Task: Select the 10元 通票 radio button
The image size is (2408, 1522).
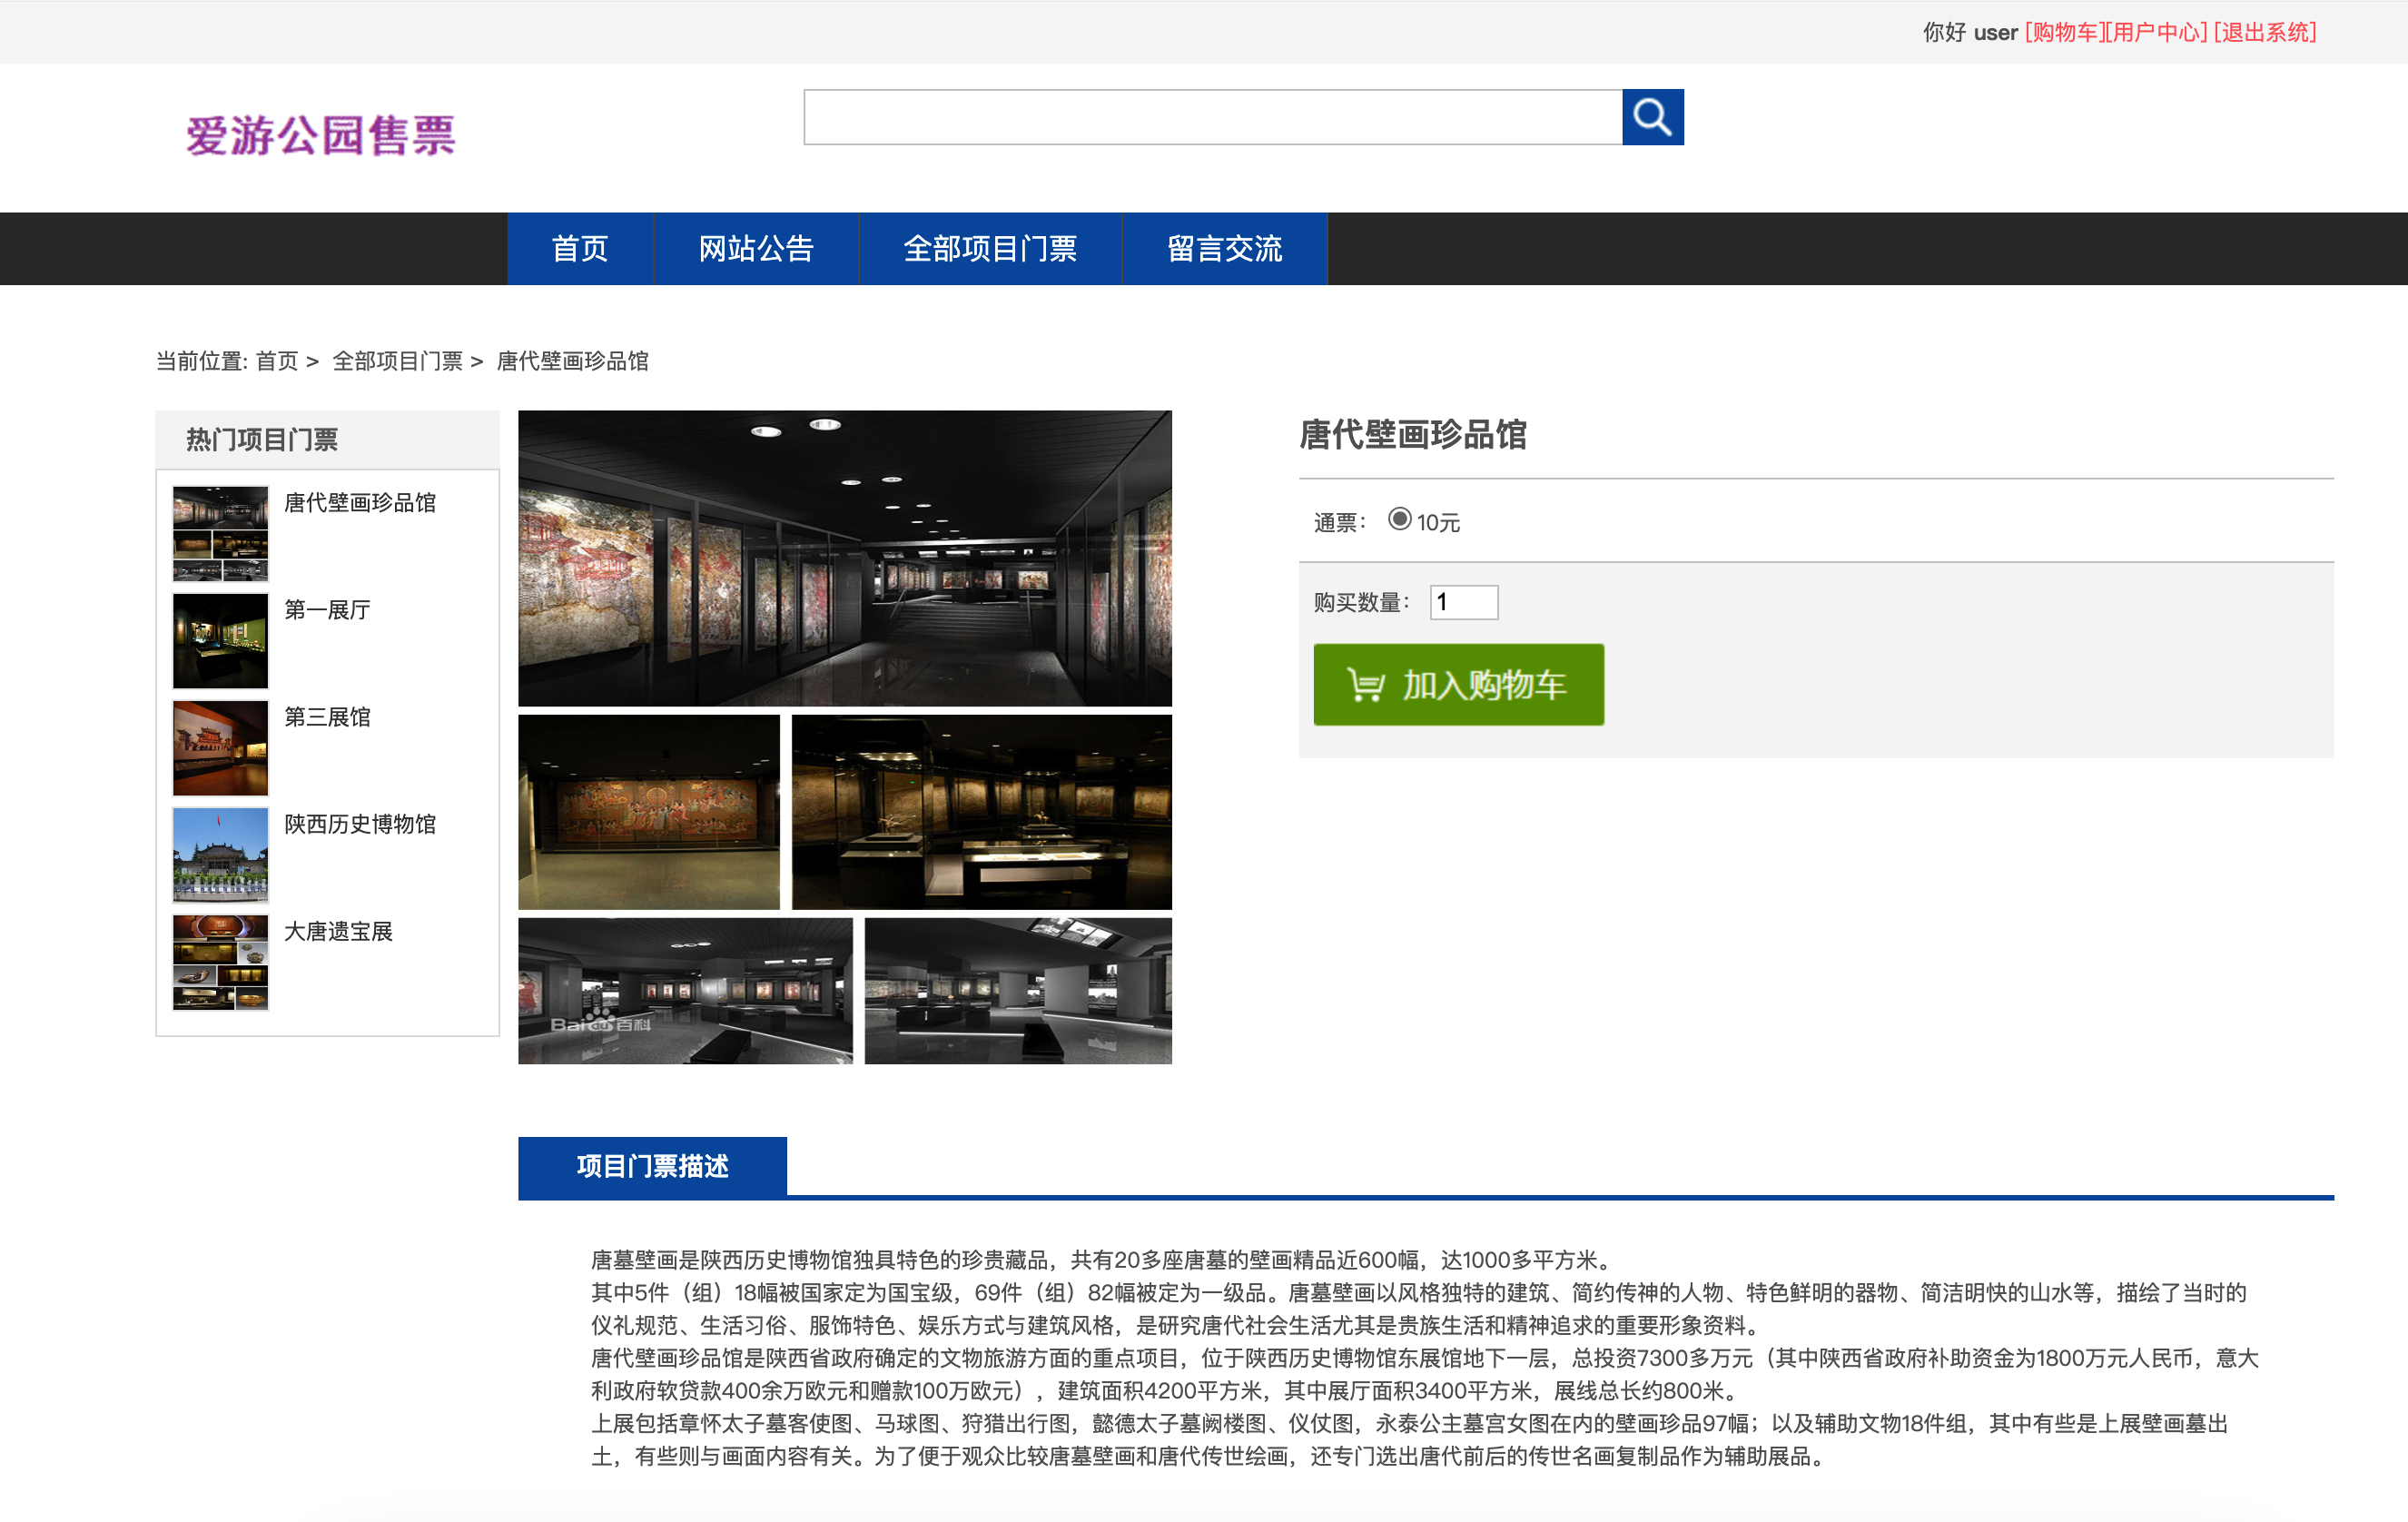Action: pyautogui.click(x=1399, y=521)
